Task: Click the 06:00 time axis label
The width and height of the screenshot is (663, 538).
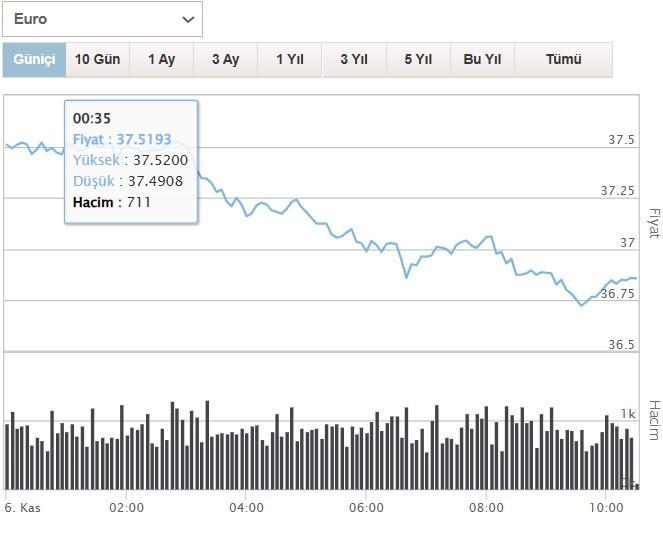Action: 367,507
